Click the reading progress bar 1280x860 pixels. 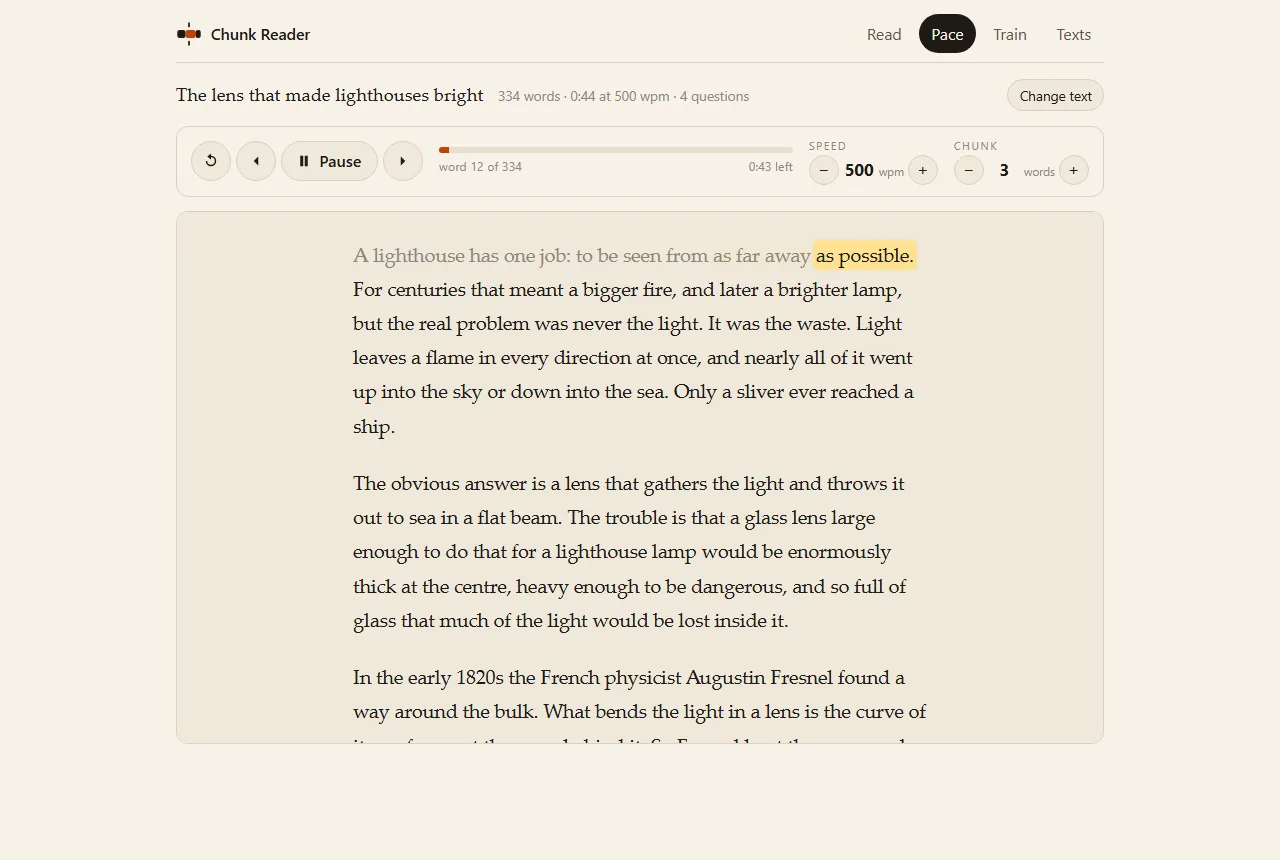tap(616, 150)
